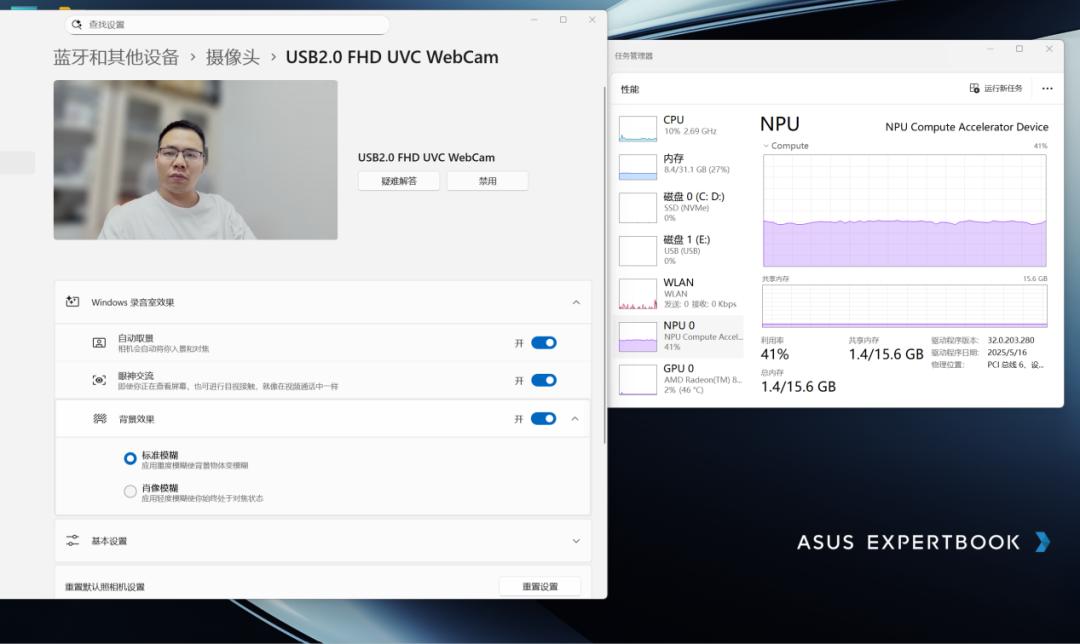Select the CPU mini graph in Task Manager
The width and height of the screenshot is (1080, 644).
(638, 129)
